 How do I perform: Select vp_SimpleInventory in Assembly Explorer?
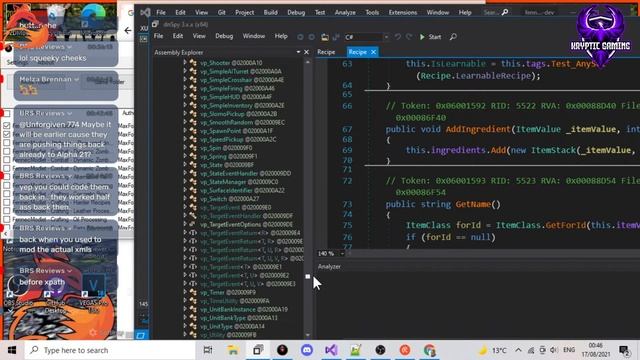coord(242,105)
